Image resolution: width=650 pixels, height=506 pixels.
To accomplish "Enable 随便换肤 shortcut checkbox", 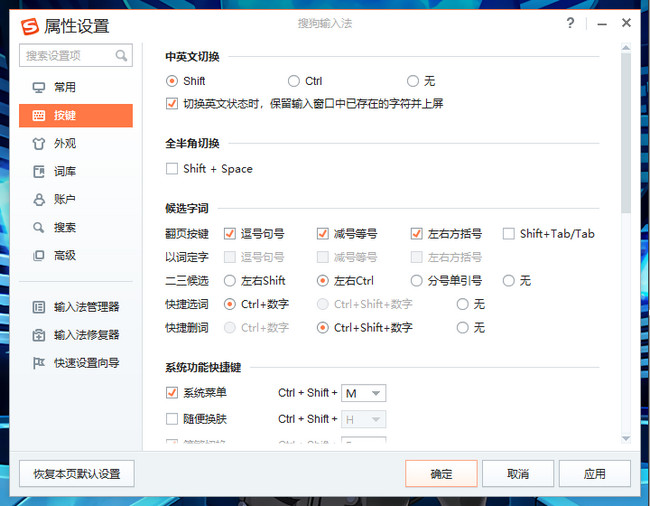I will coord(172,419).
